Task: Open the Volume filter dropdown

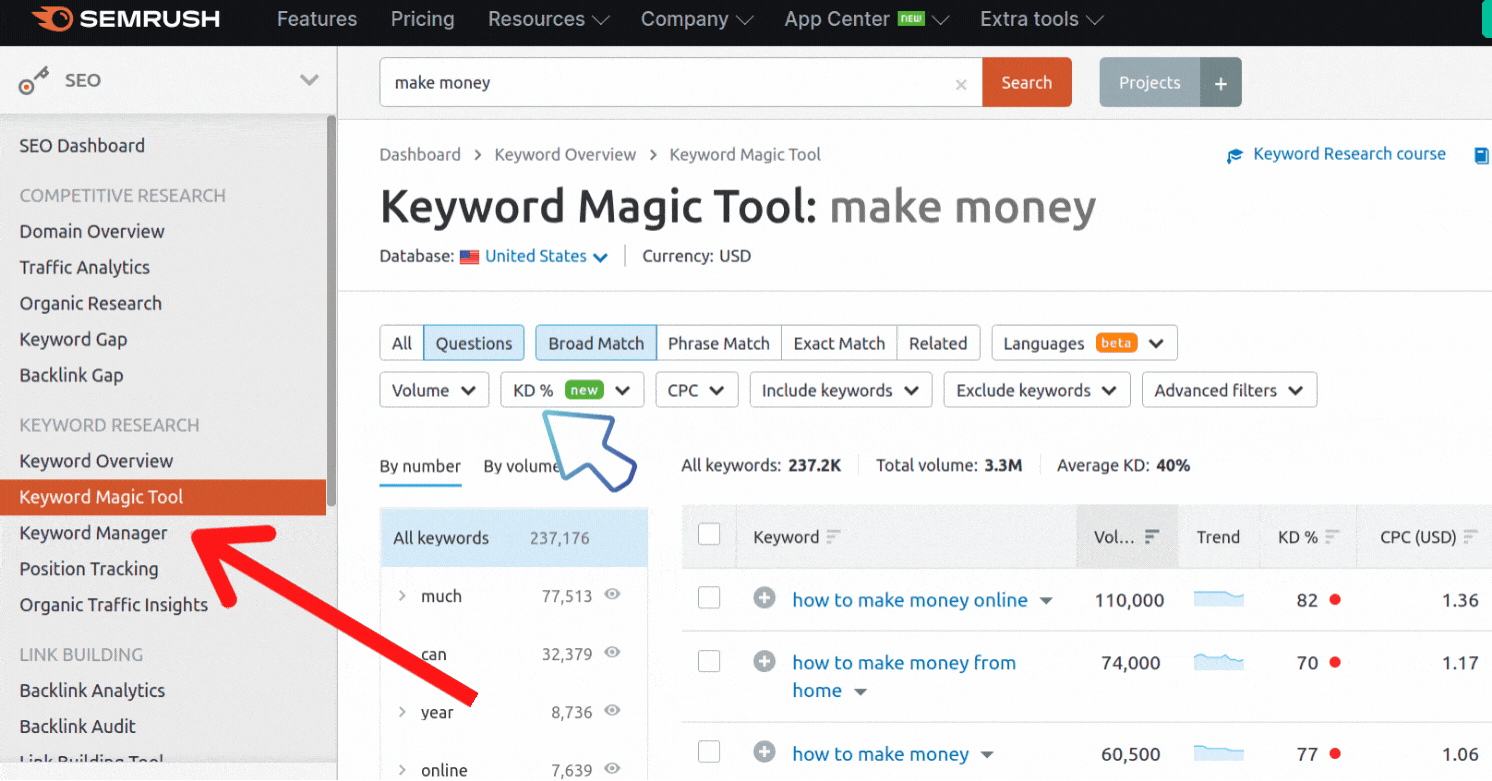Action: point(434,390)
